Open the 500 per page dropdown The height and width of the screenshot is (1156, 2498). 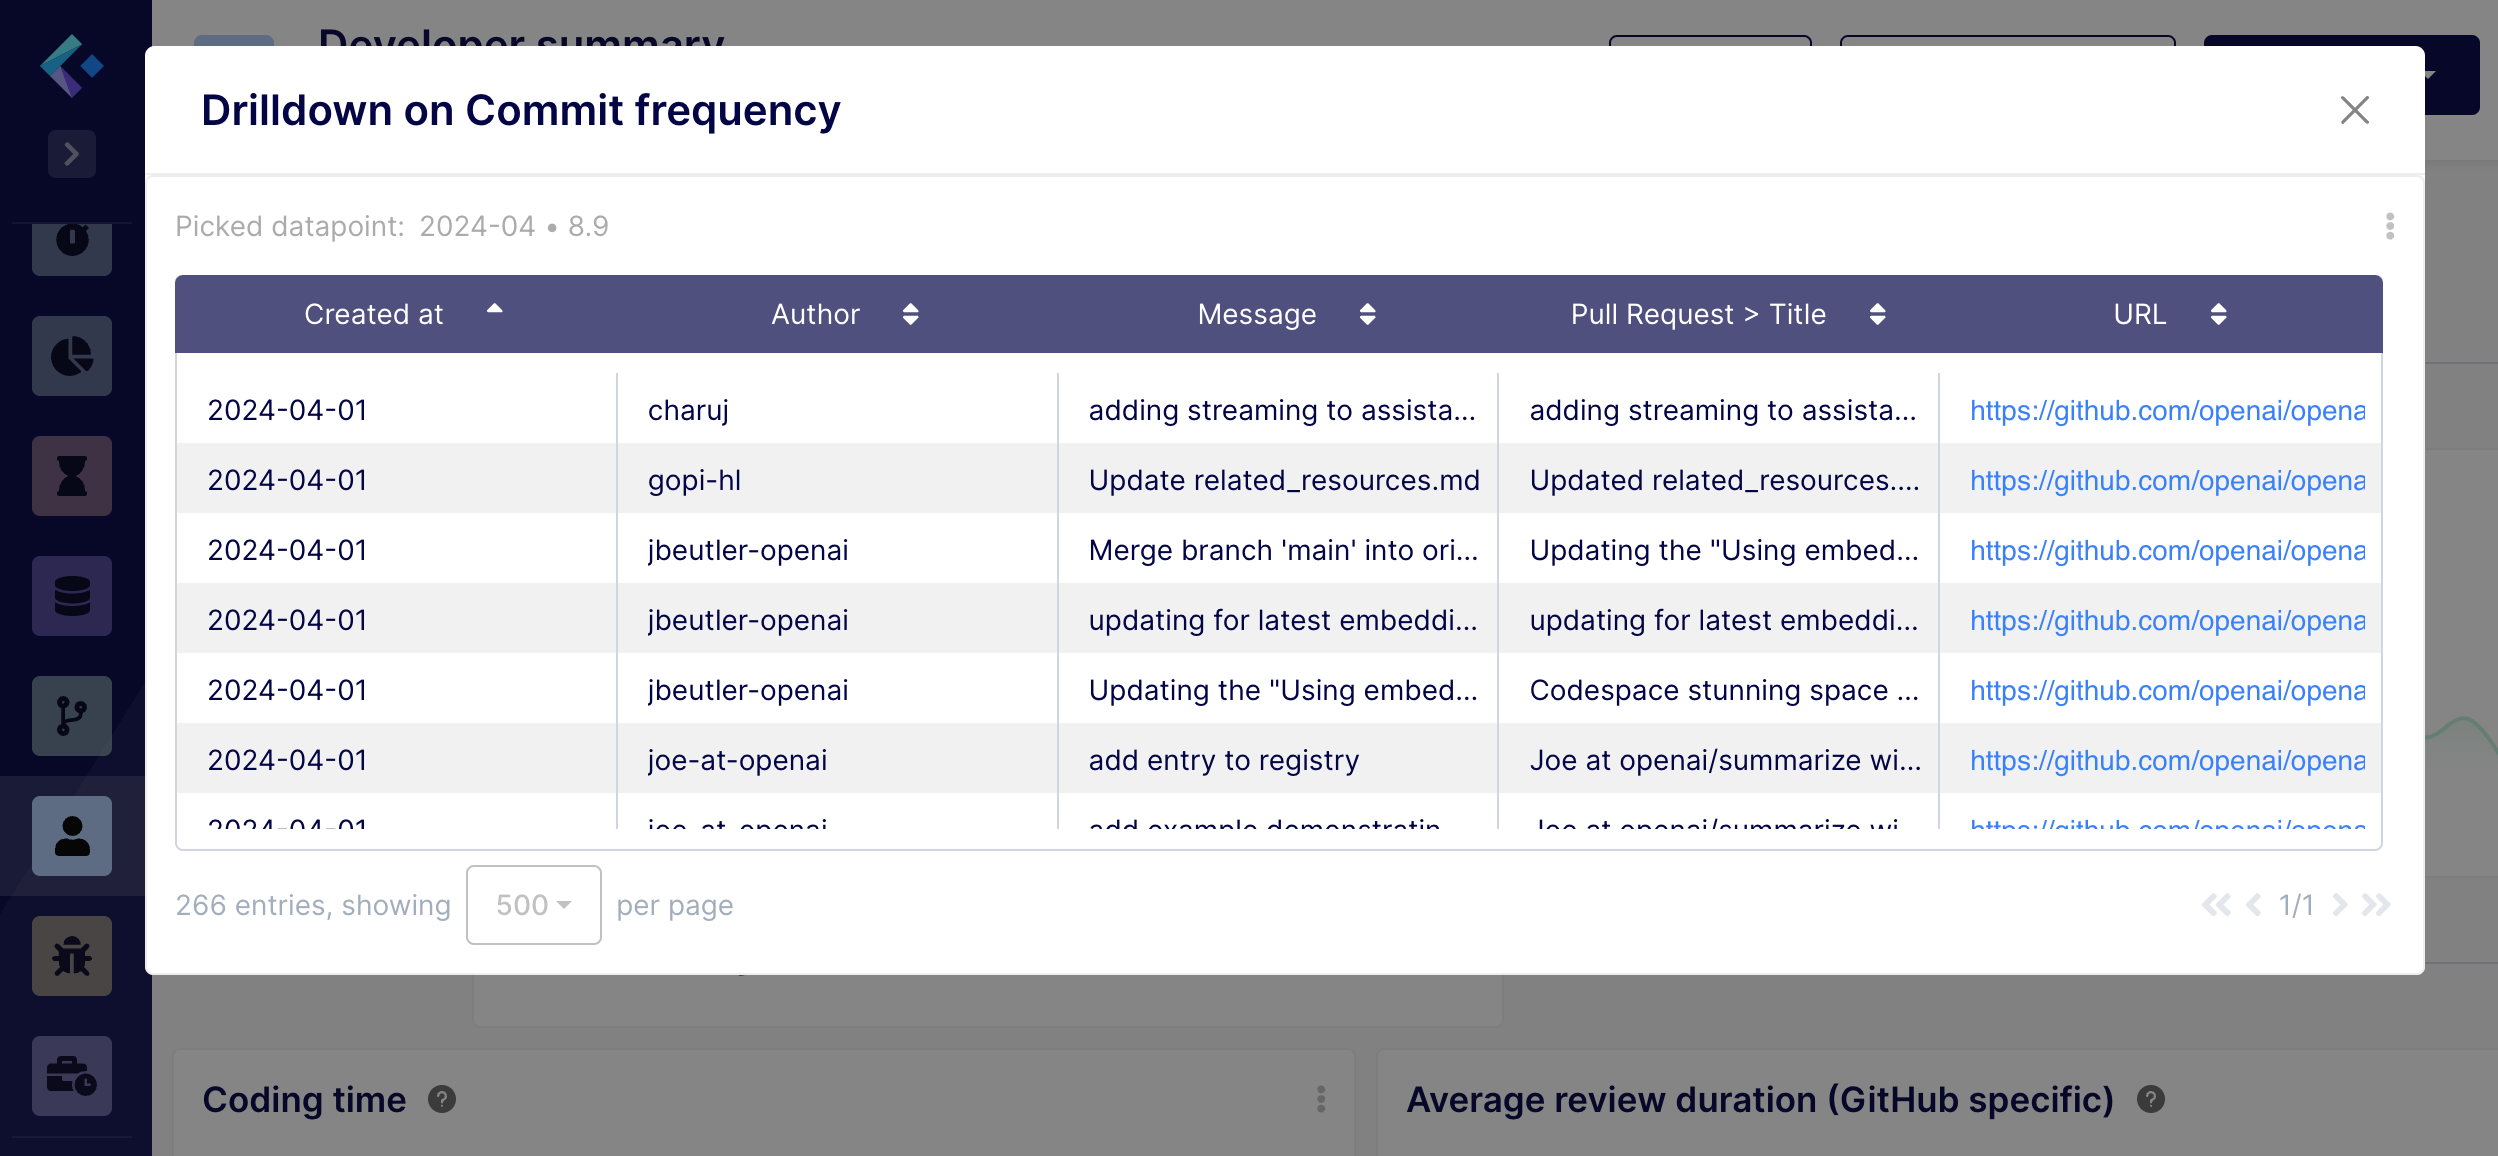533,905
